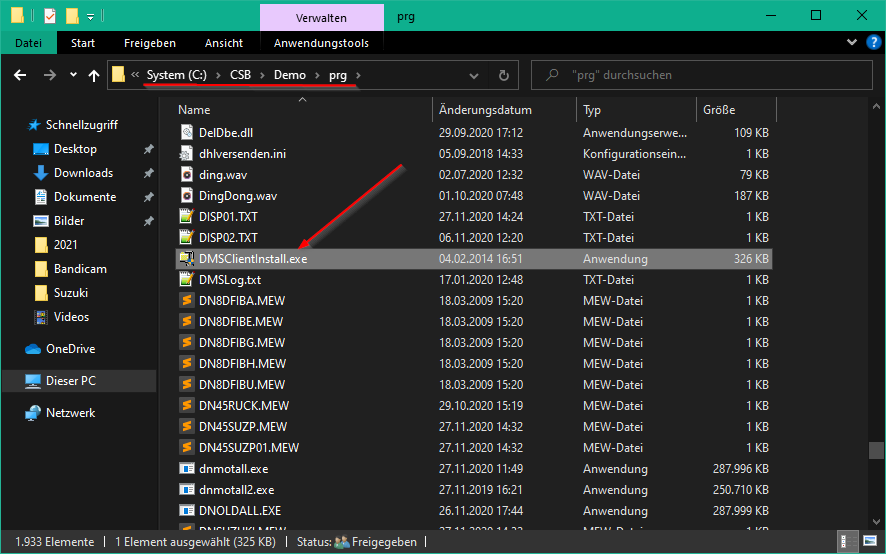Image resolution: width=886 pixels, height=554 pixels.
Task: Open the Ansicht ribbon tab
Action: point(224,43)
